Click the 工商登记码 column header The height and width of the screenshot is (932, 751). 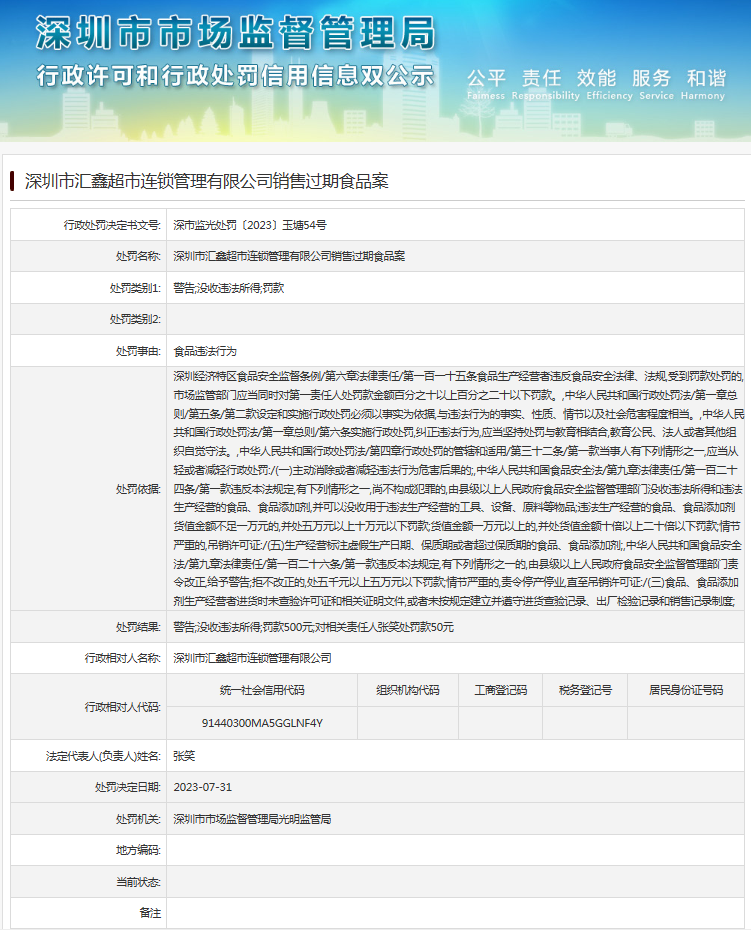[501, 690]
